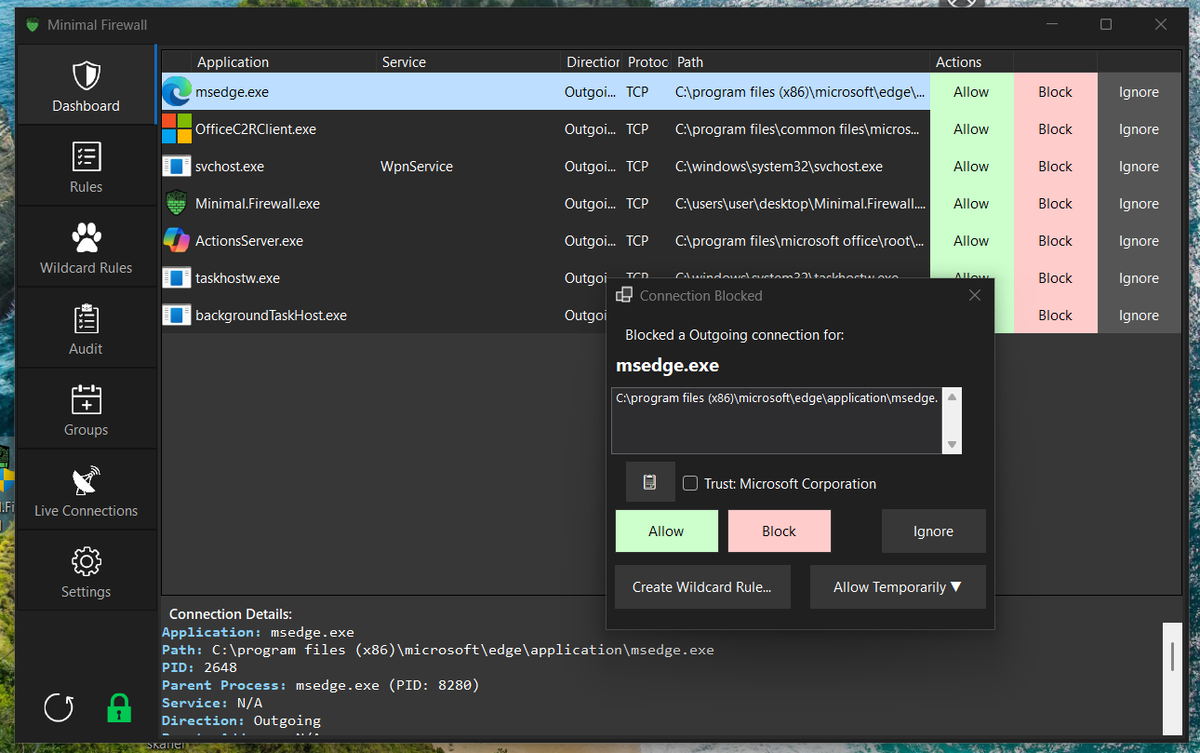
Task: Ignore the OfficeC2RClient.exe row
Action: pyautogui.click(x=1139, y=129)
